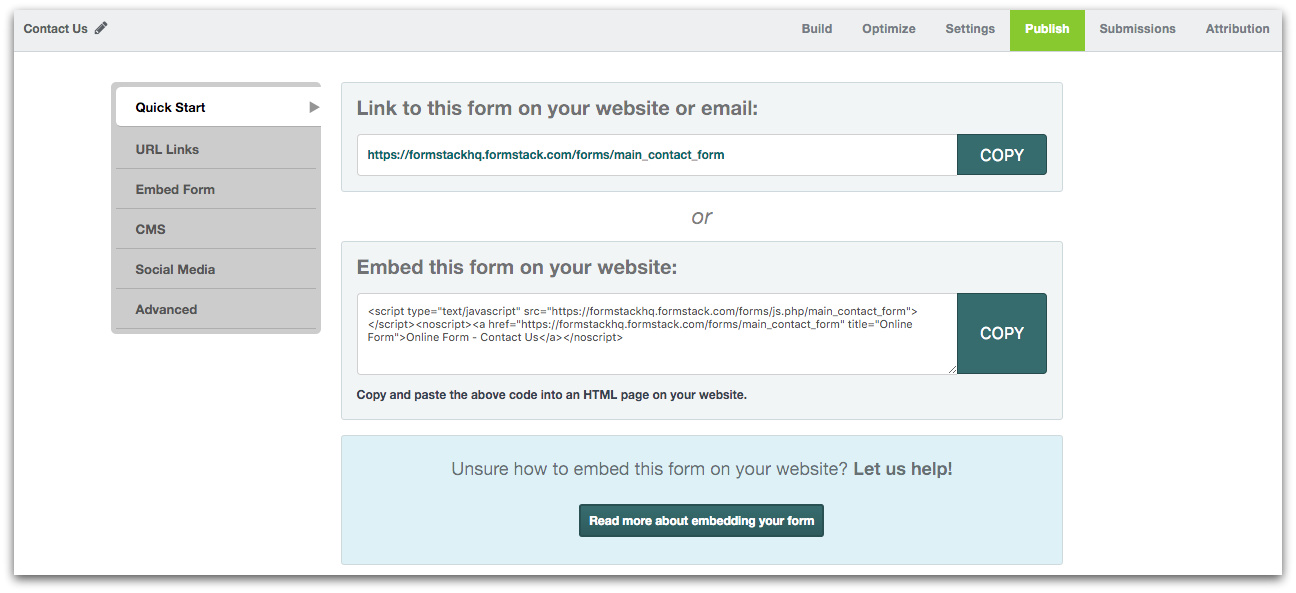Open the Advanced sidebar section
This screenshot has width=1296, height=593.
pos(166,309)
